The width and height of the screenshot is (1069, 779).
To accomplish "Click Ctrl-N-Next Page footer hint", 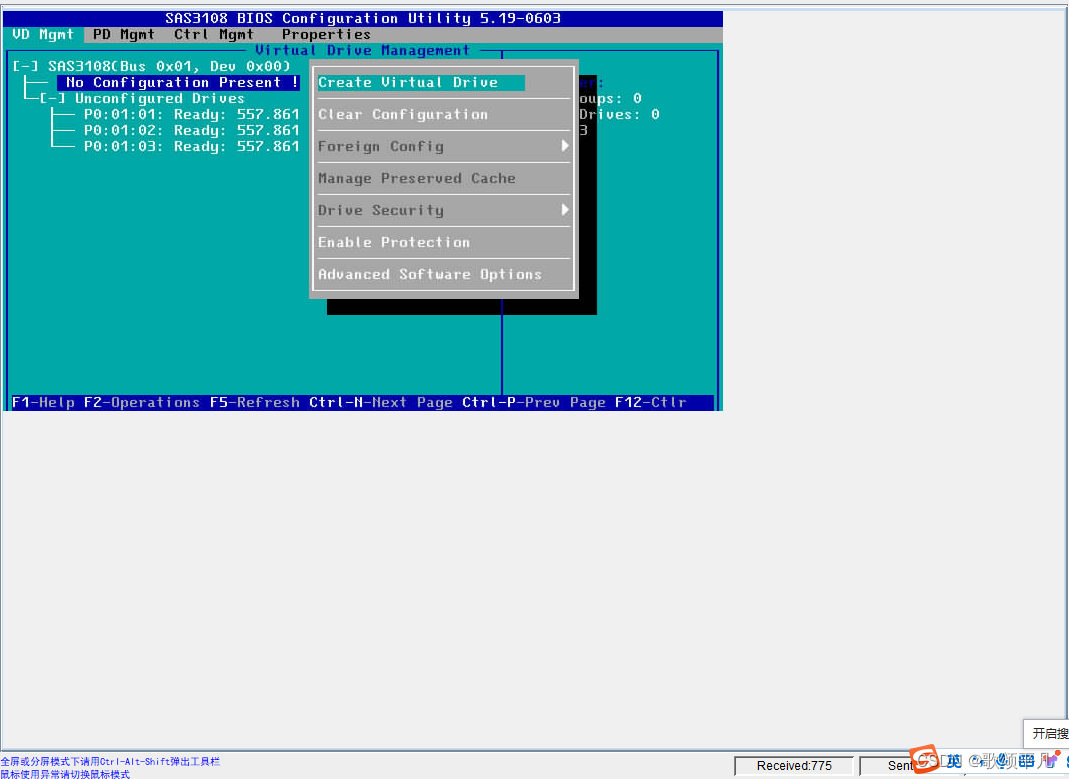I will (380, 402).
